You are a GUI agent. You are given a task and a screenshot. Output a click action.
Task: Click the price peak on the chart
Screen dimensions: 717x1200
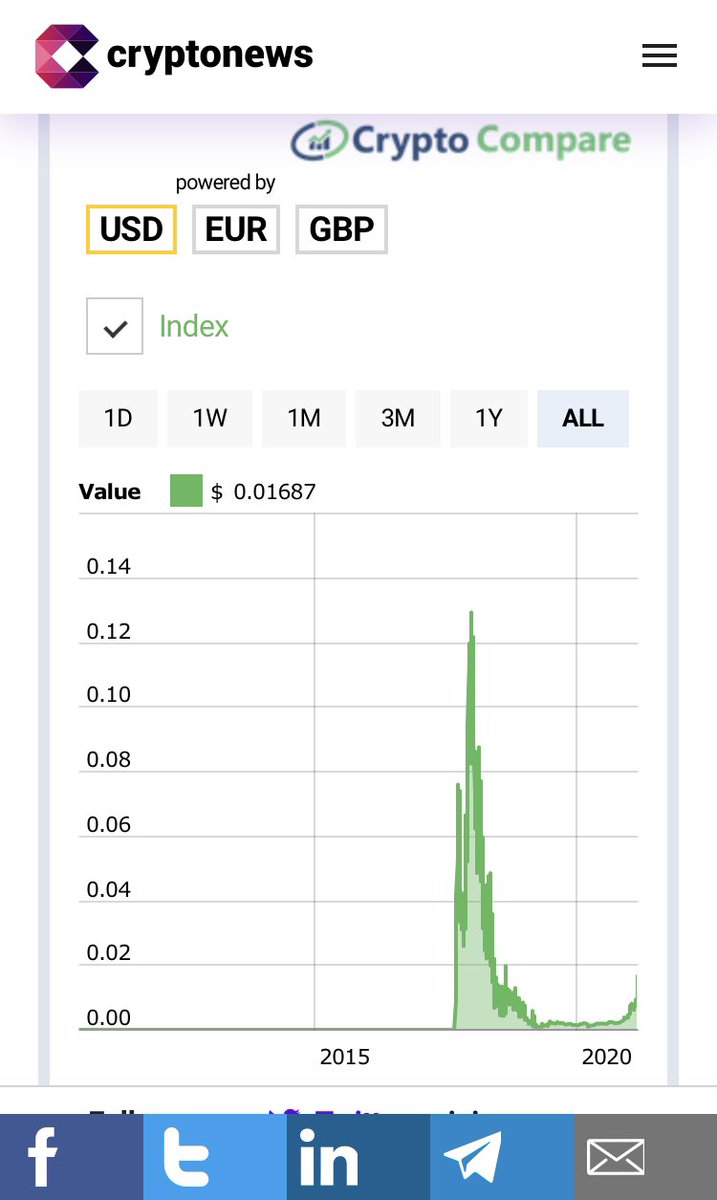tap(470, 613)
